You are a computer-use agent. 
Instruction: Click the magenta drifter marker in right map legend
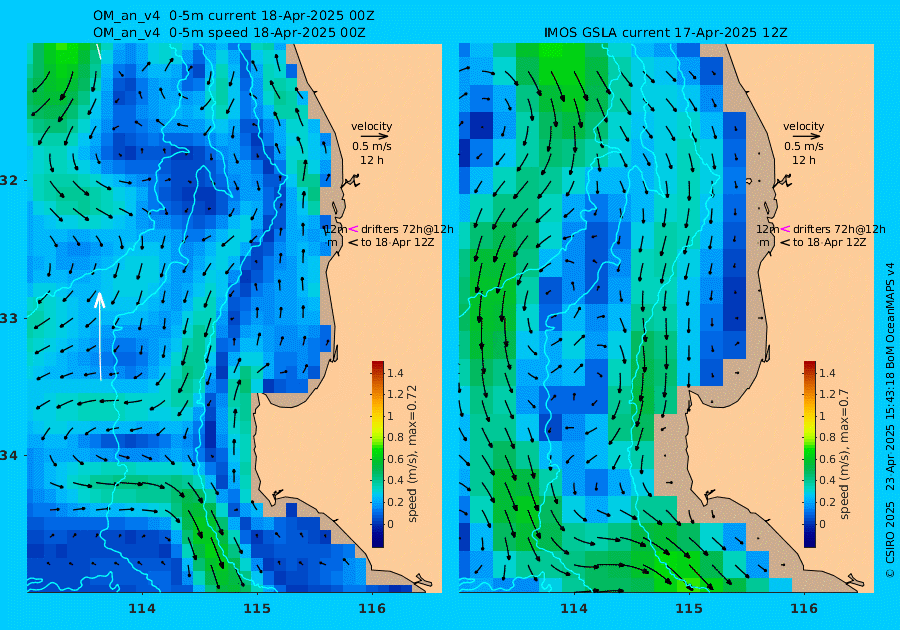point(785,229)
